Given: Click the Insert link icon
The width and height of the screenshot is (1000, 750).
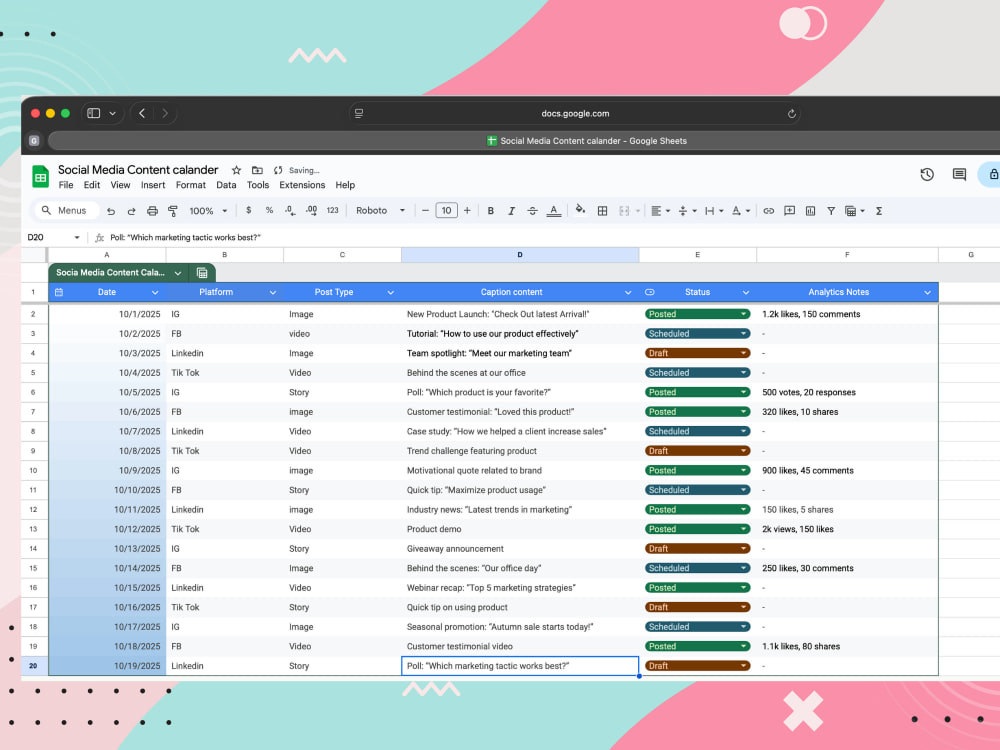Looking at the screenshot, I should pos(768,211).
